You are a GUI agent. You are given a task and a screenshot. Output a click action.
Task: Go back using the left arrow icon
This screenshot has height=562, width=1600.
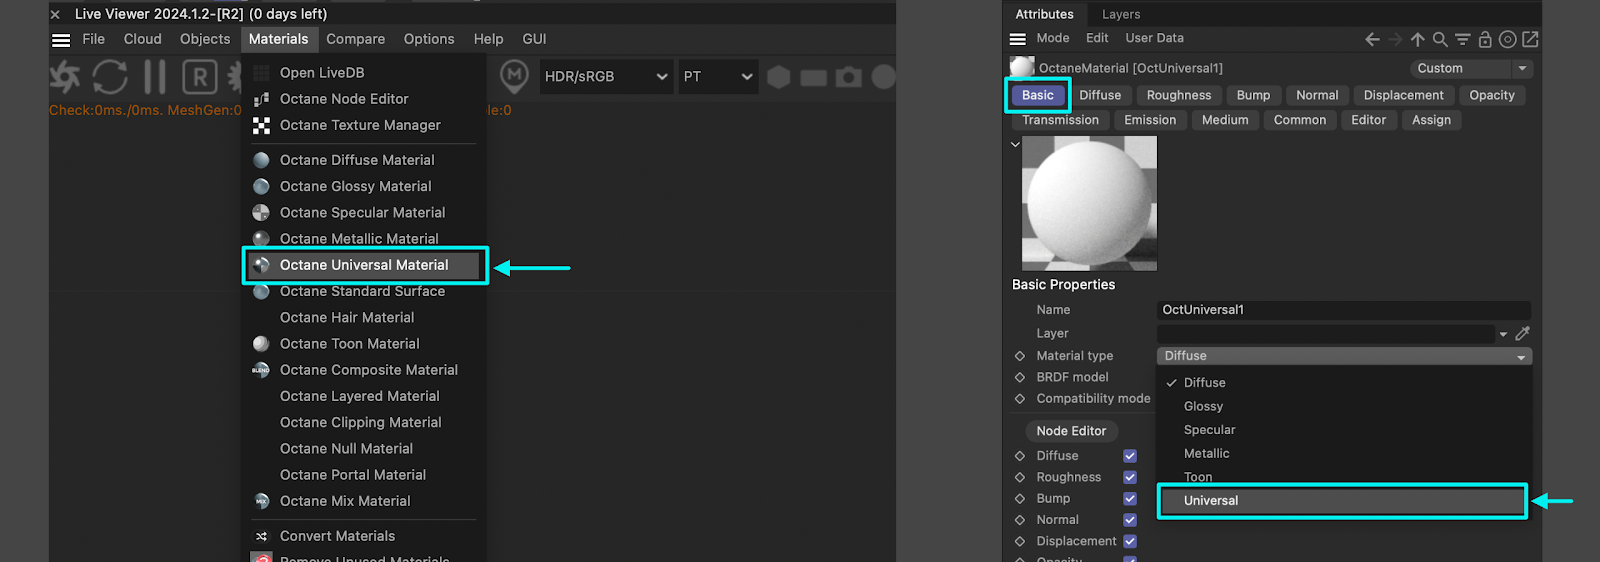tap(1372, 39)
